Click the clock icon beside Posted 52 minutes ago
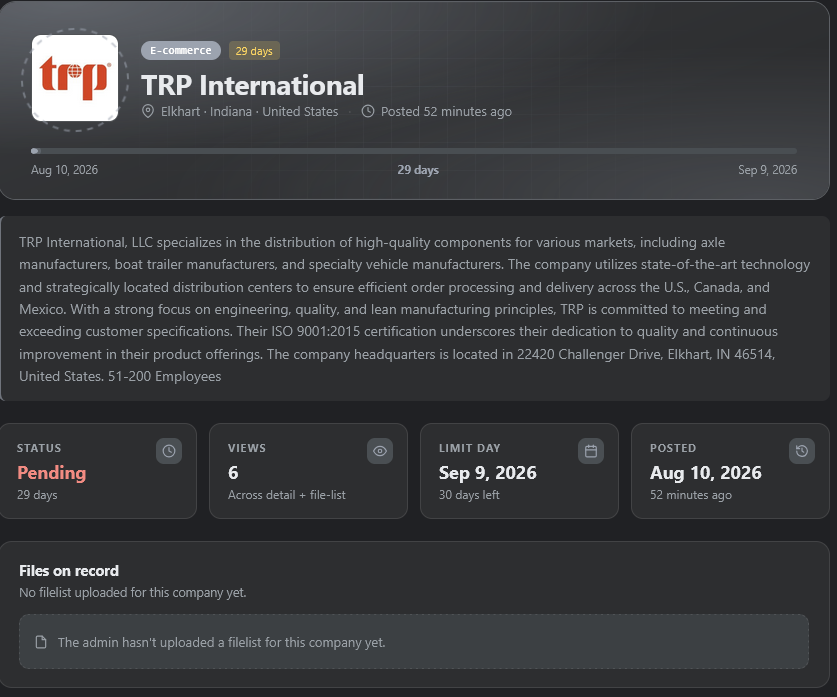Image resolution: width=837 pixels, height=697 pixels. tap(368, 112)
